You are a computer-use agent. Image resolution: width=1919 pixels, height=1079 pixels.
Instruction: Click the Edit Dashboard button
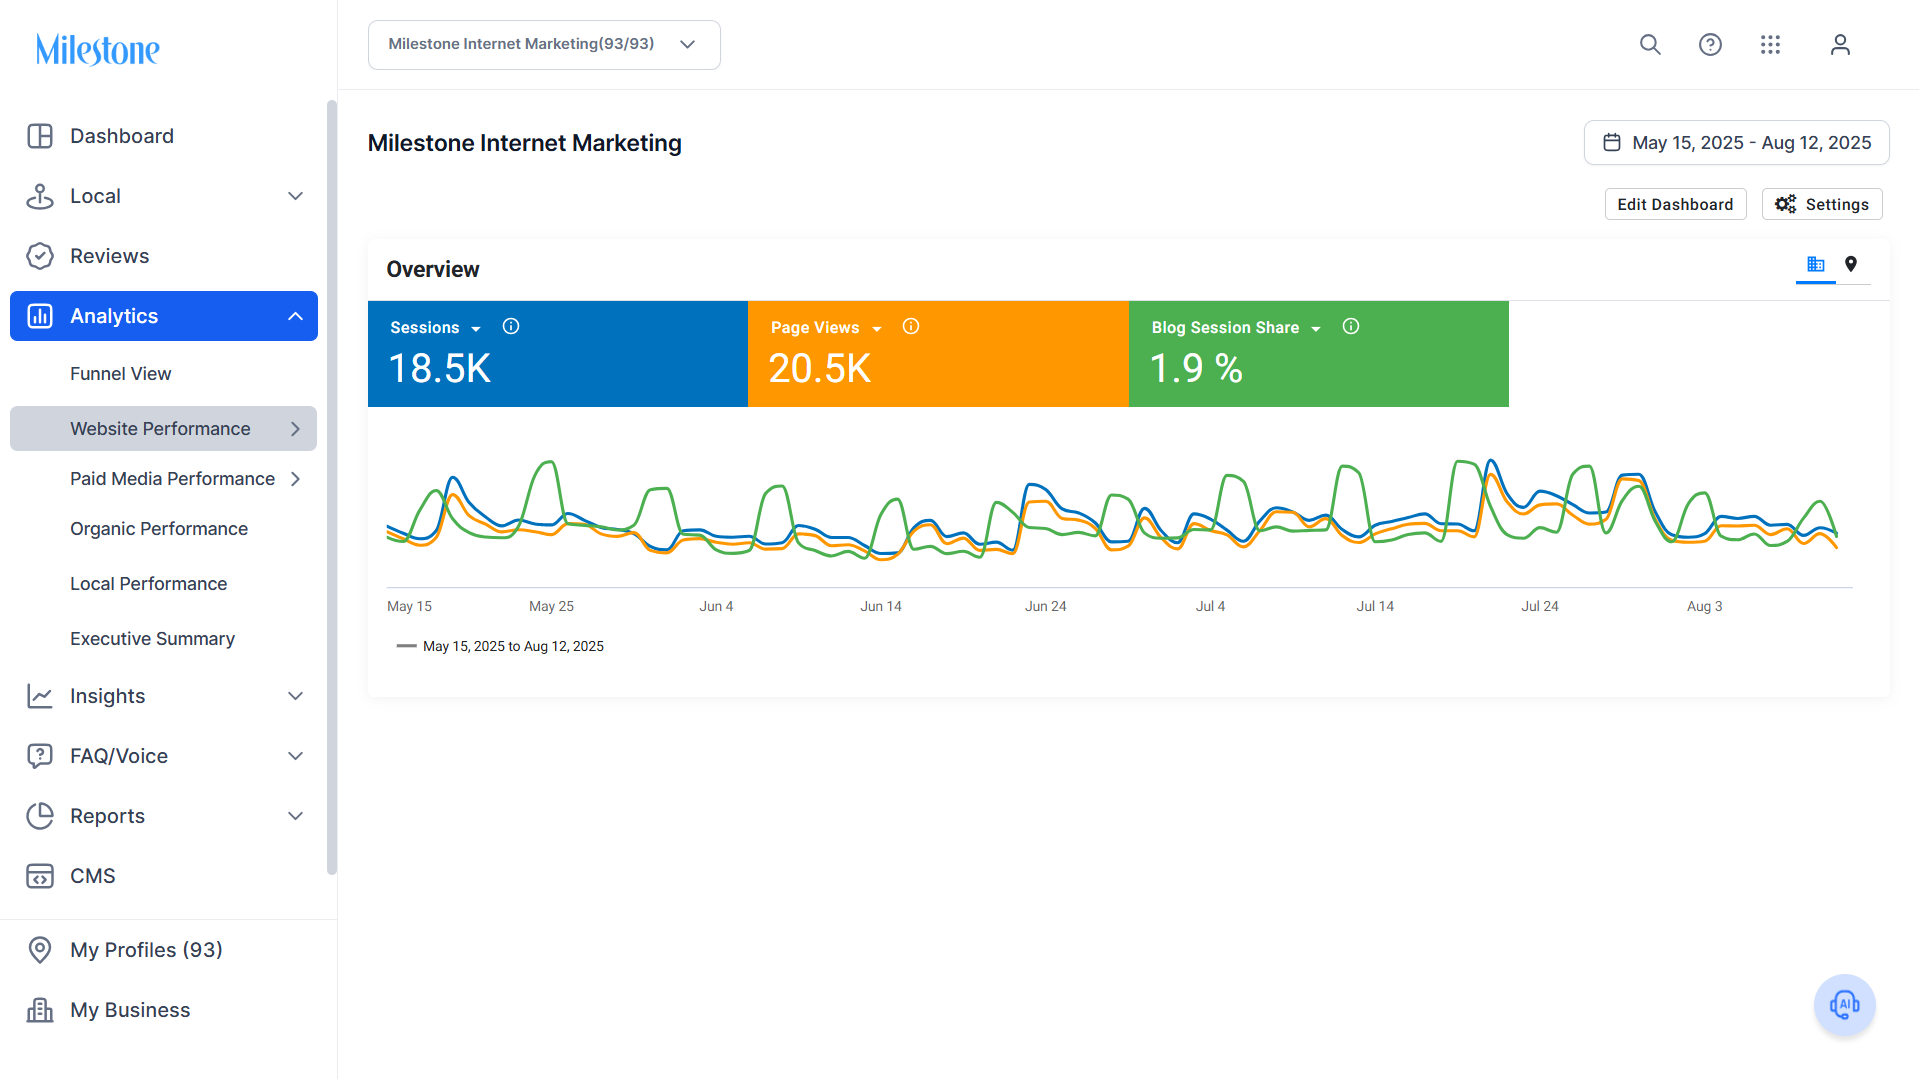coord(1675,205)
